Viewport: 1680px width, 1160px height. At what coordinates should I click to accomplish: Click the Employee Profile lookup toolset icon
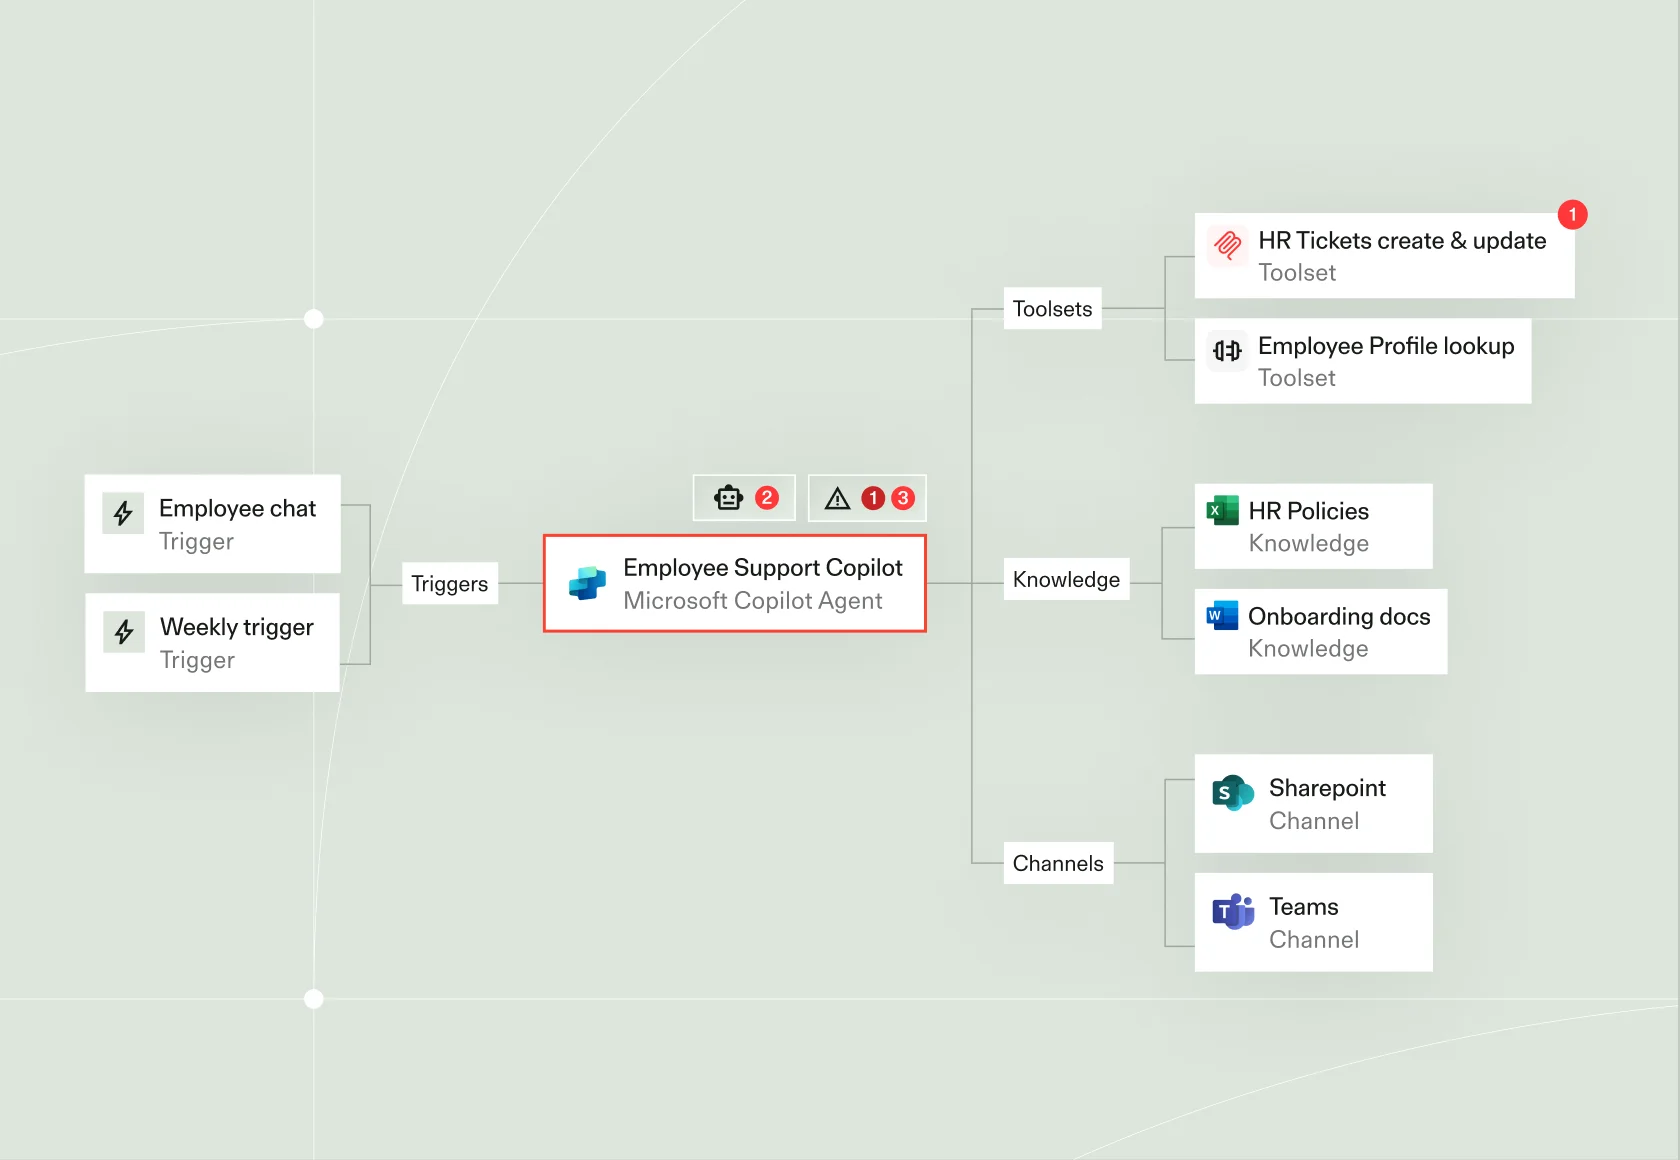[1227, 350]
